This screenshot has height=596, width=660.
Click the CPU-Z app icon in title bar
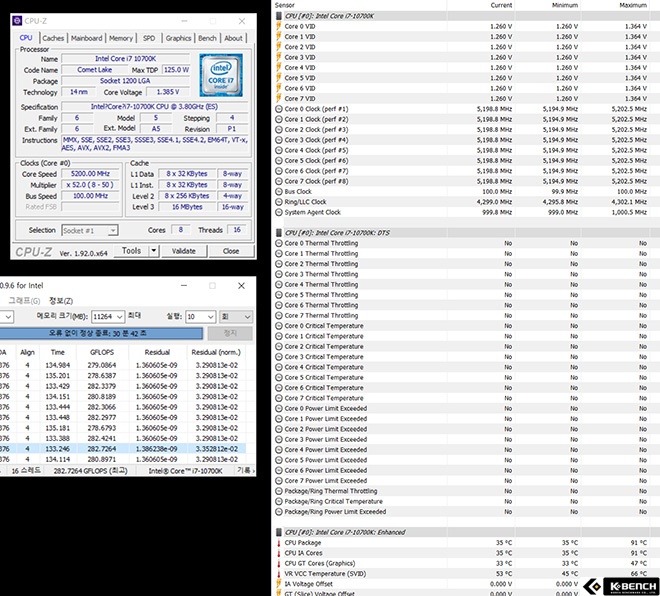(17, 21)
